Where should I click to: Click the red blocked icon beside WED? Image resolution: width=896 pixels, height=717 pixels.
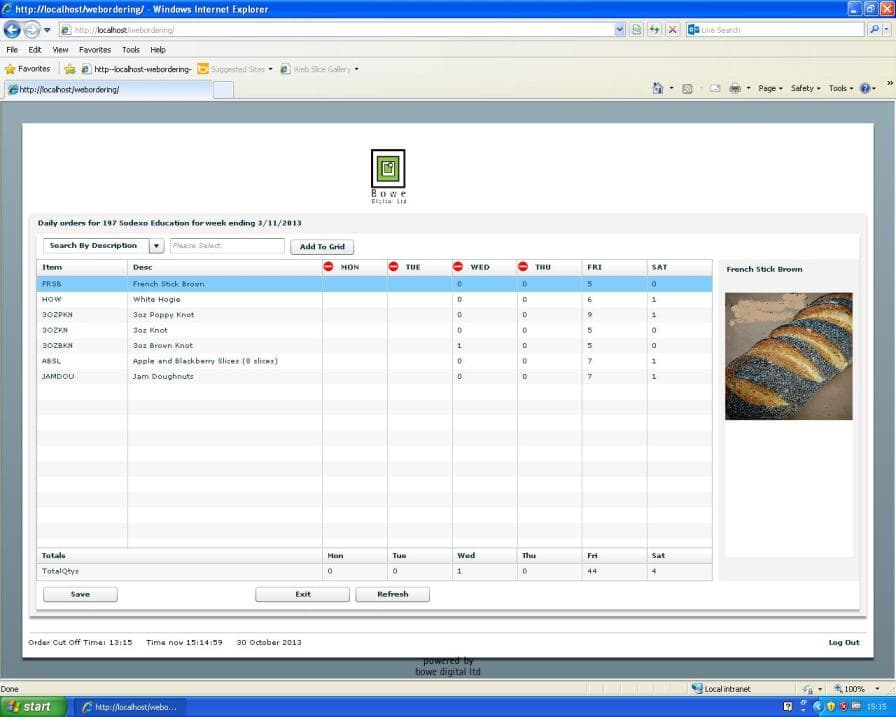(x=458, y=267)
